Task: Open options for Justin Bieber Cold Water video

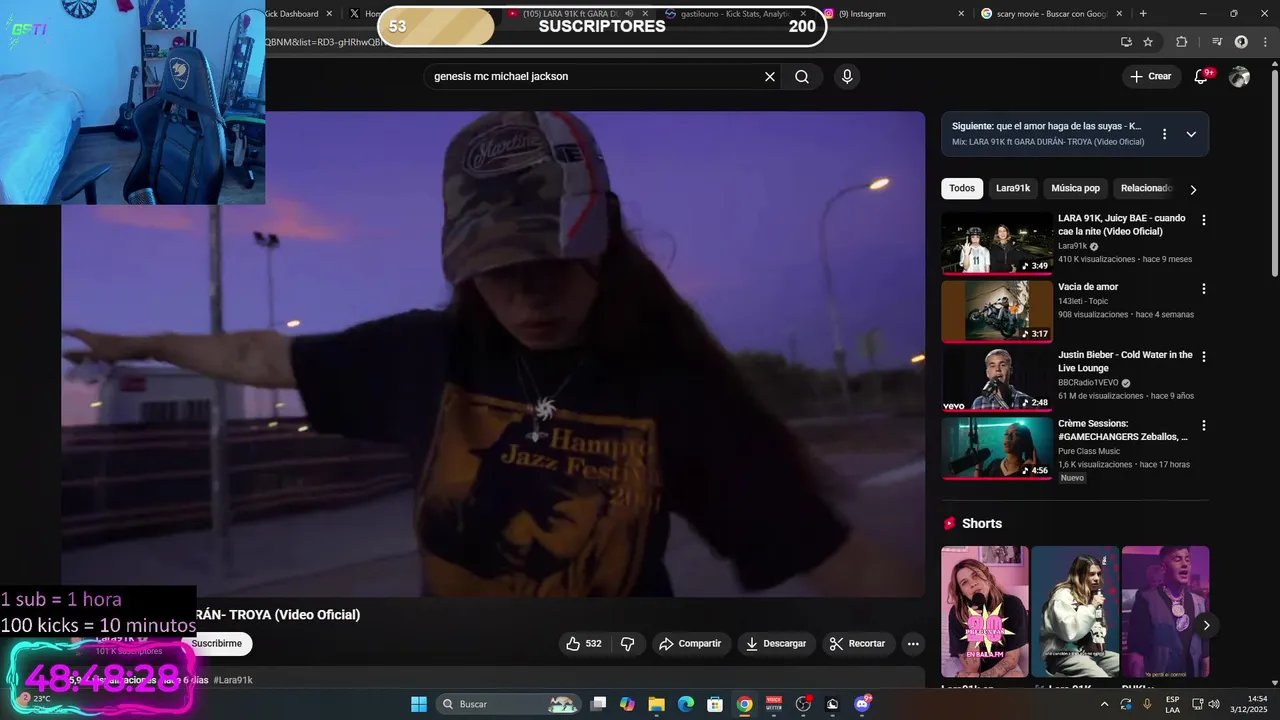Action: (x=1204, y=357)
